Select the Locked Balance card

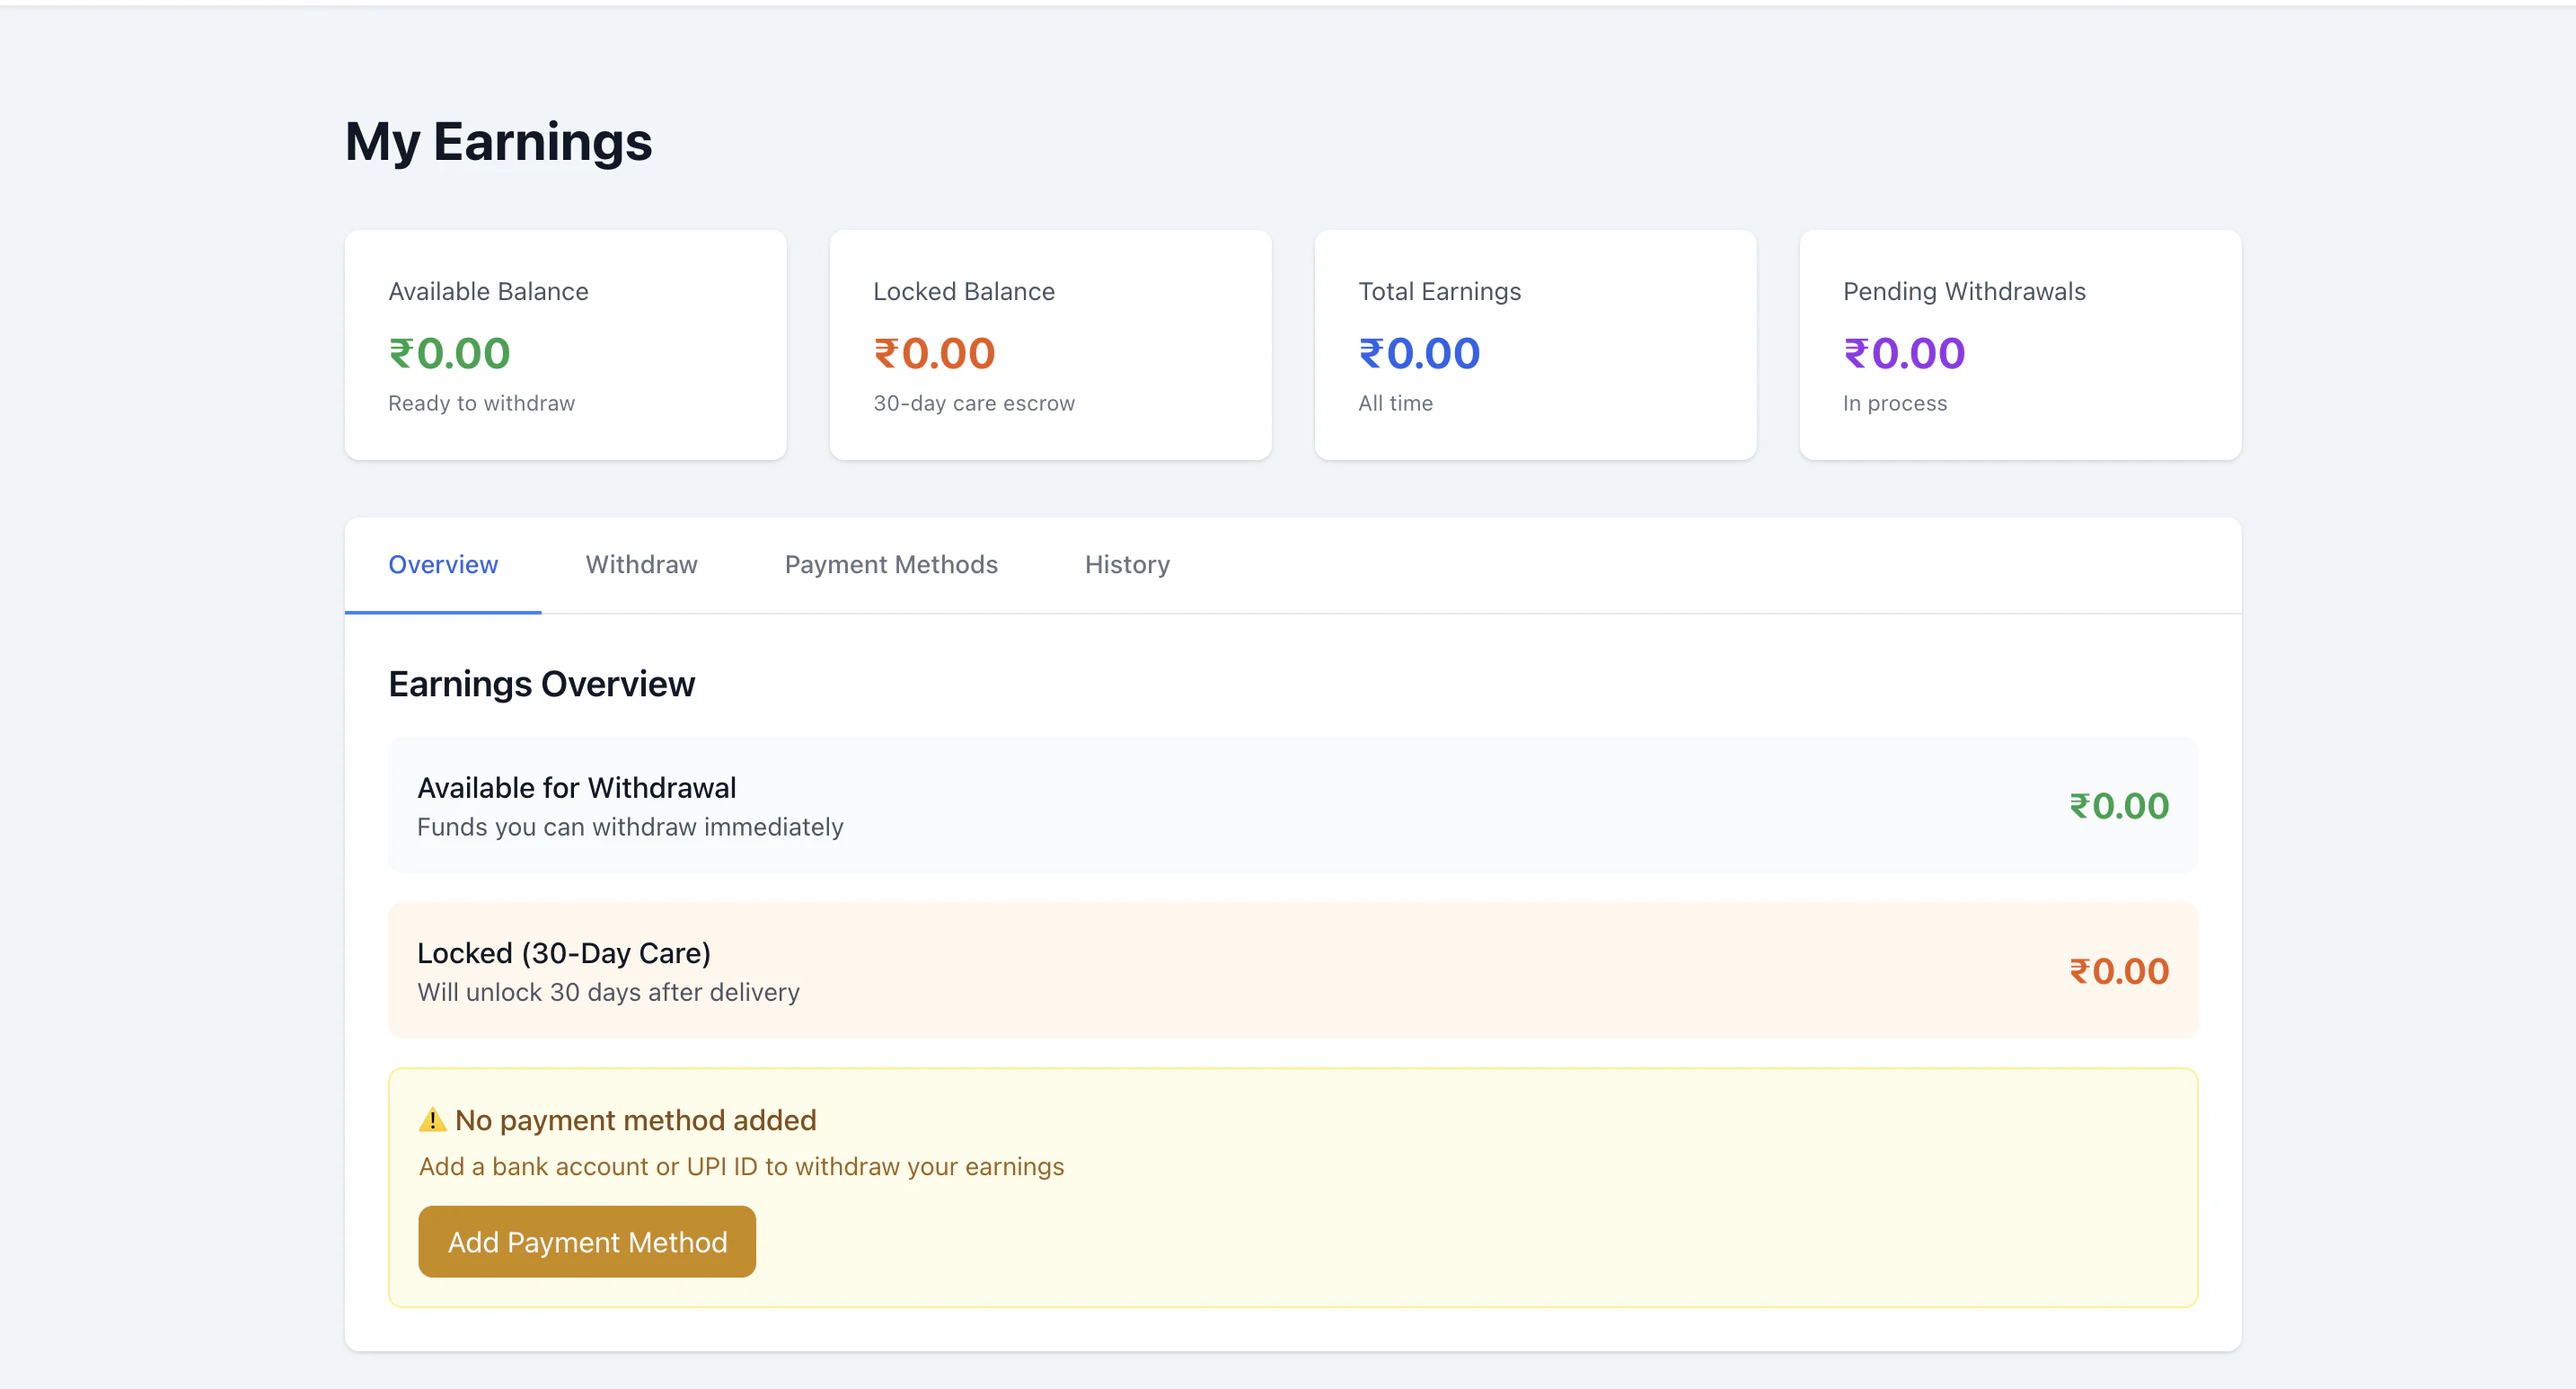[1050, 345]
